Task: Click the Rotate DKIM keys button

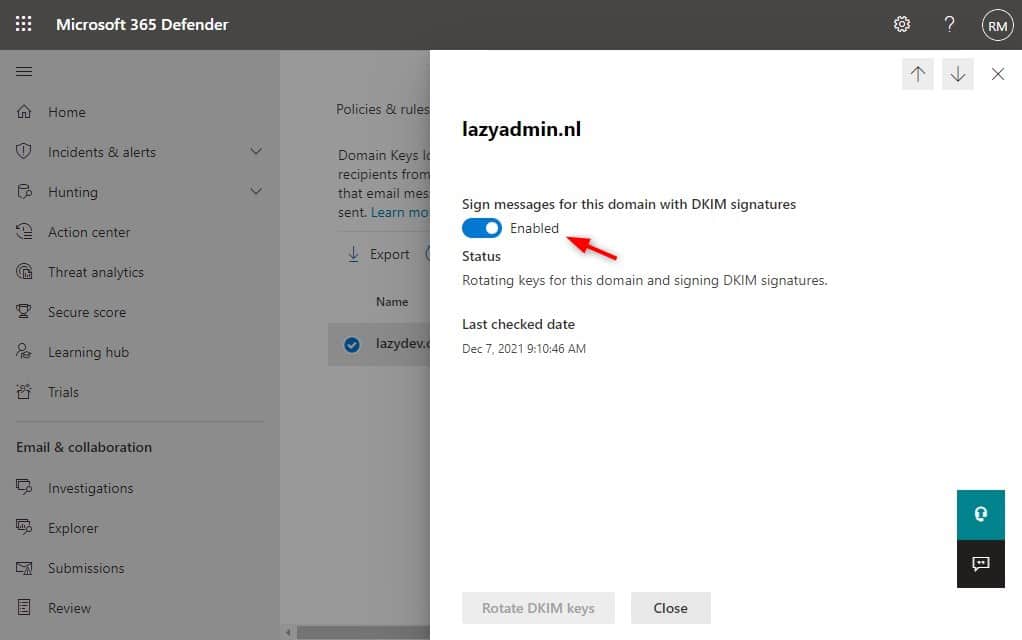Action: click(538, 608)
